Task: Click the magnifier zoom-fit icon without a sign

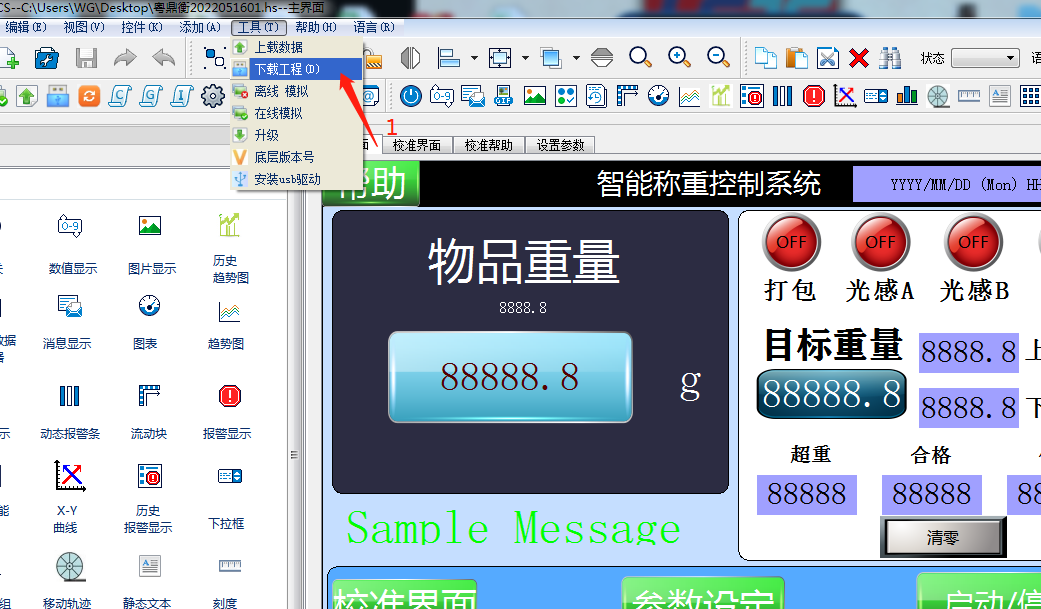Action: (x=640, y=57)
